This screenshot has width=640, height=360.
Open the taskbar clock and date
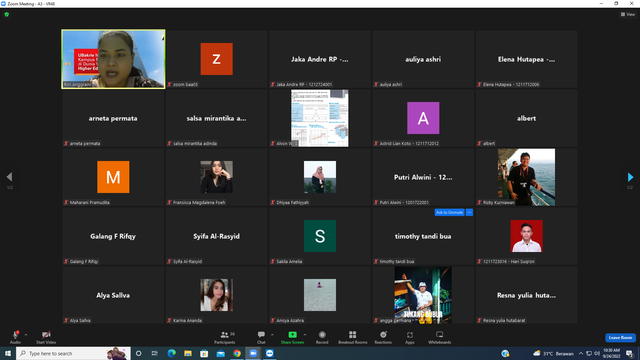(611, 353)
